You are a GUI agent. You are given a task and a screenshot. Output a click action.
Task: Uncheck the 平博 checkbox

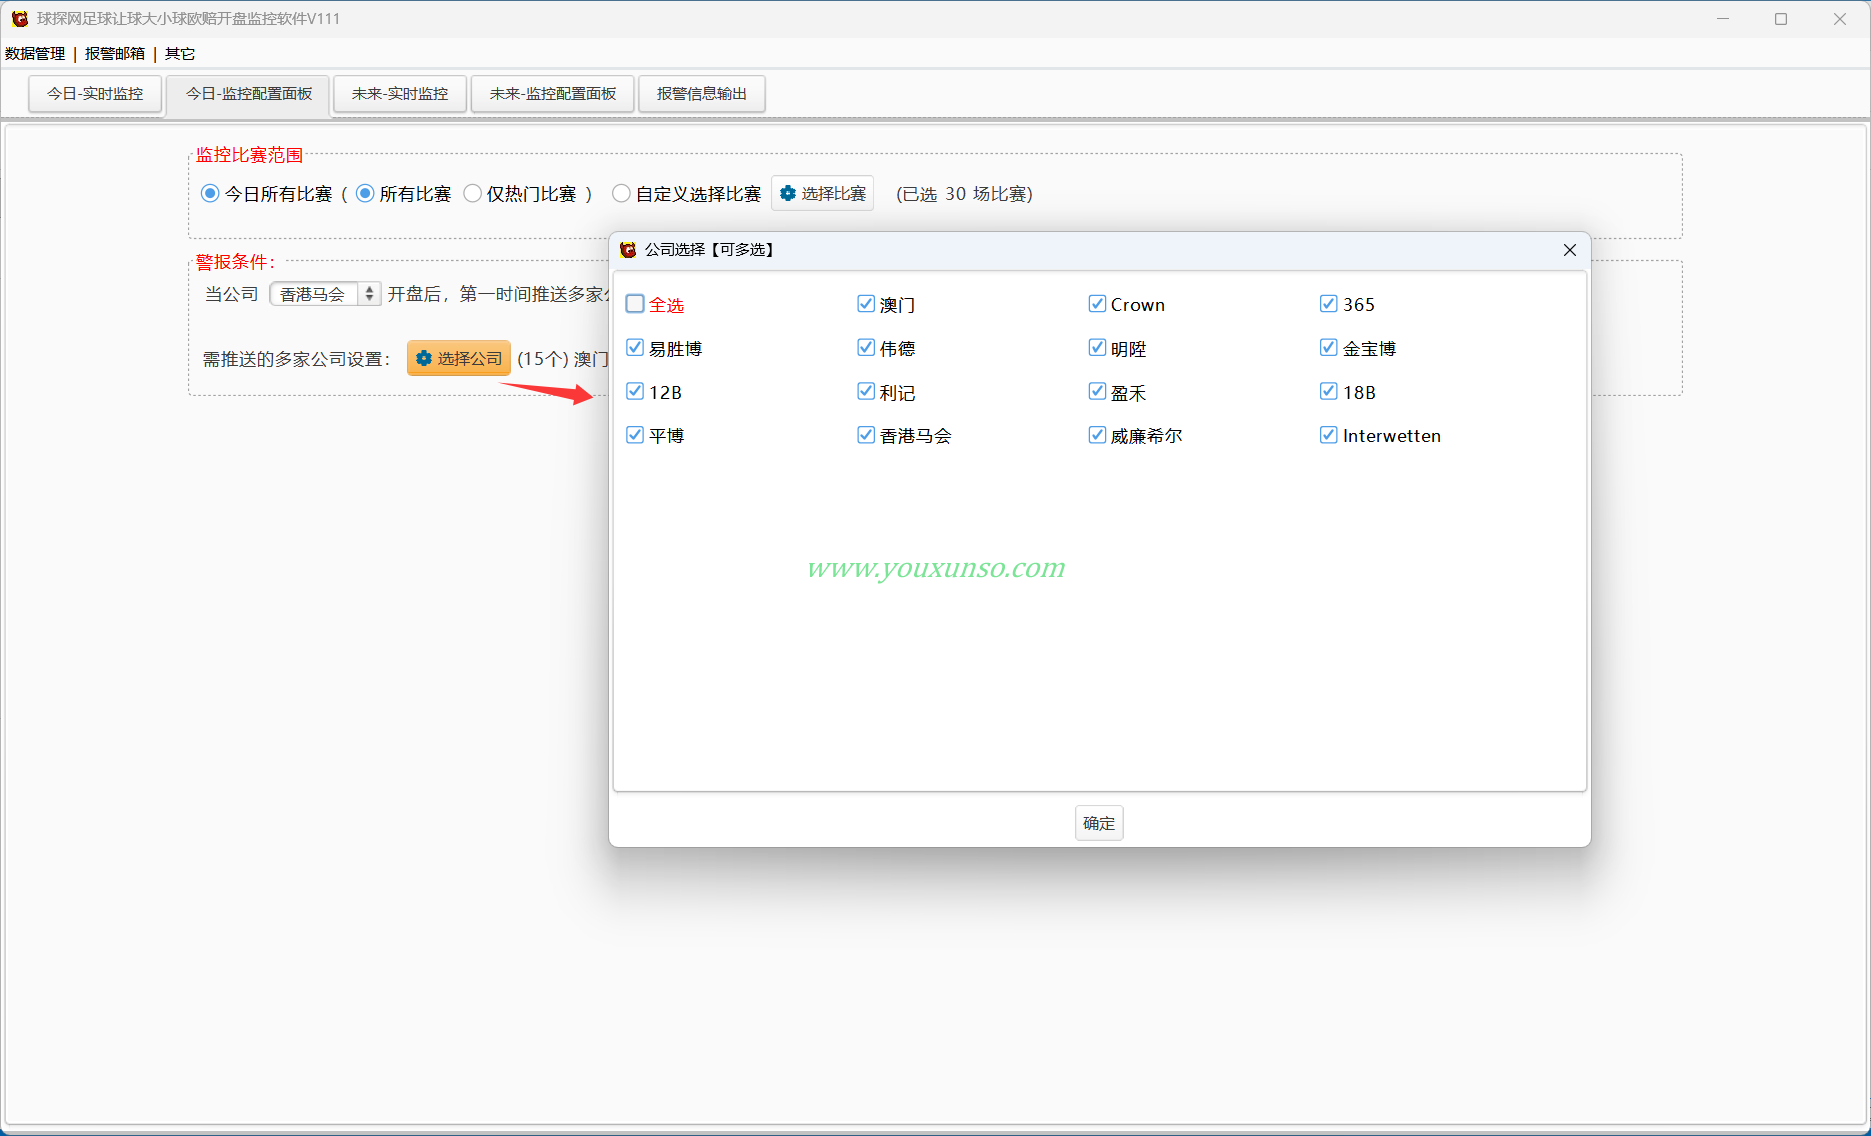[635, 435]
